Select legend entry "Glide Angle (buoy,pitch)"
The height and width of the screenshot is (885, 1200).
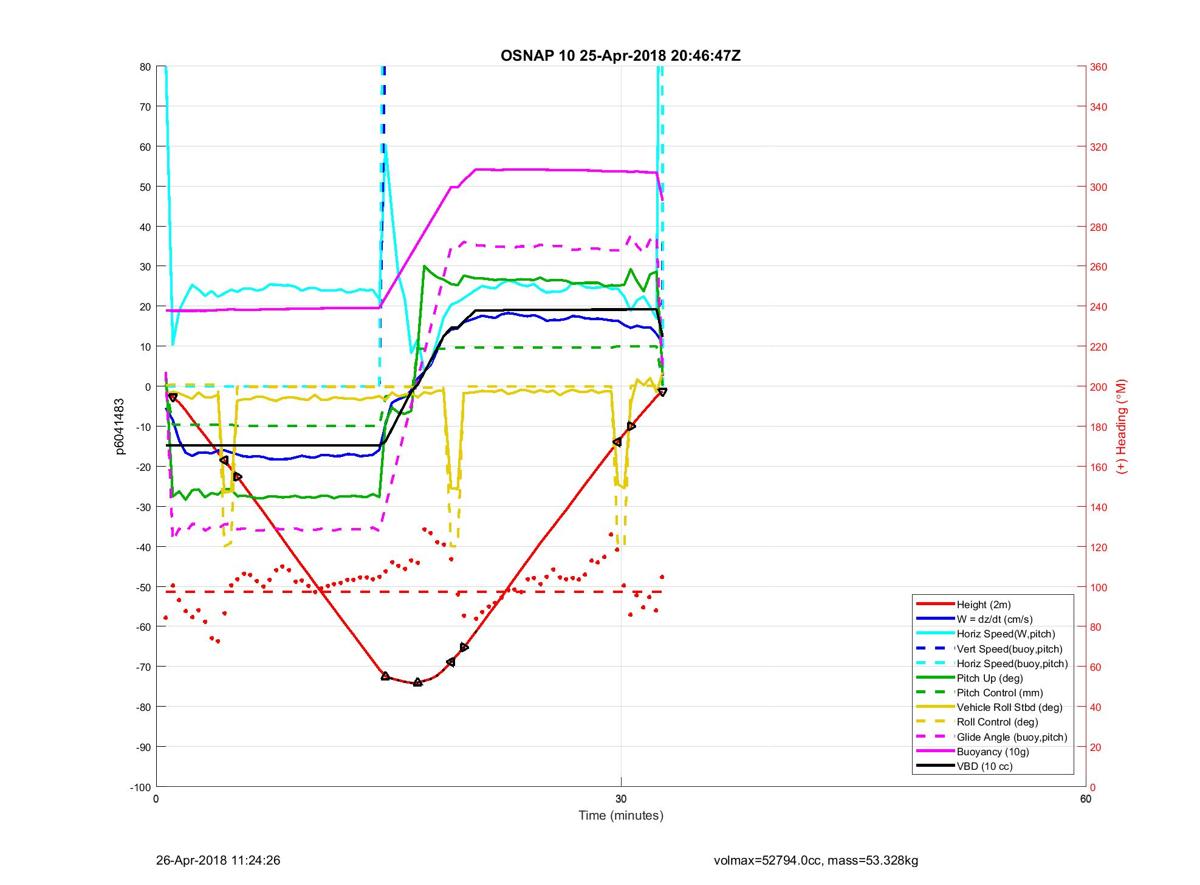[1011, 737]
